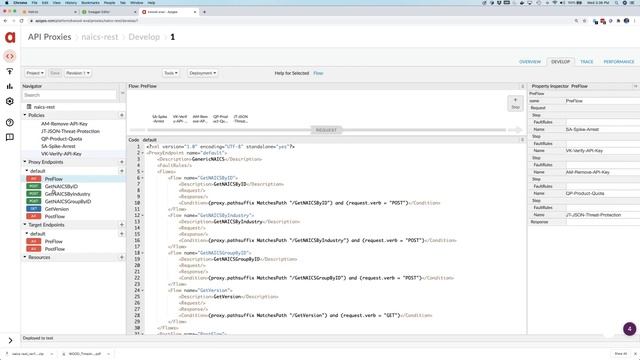Screen dimensions: 640x360
Task: Click the QP-Product-Quota step in flow
Action: pyautogui.click(x=220, y=119)
